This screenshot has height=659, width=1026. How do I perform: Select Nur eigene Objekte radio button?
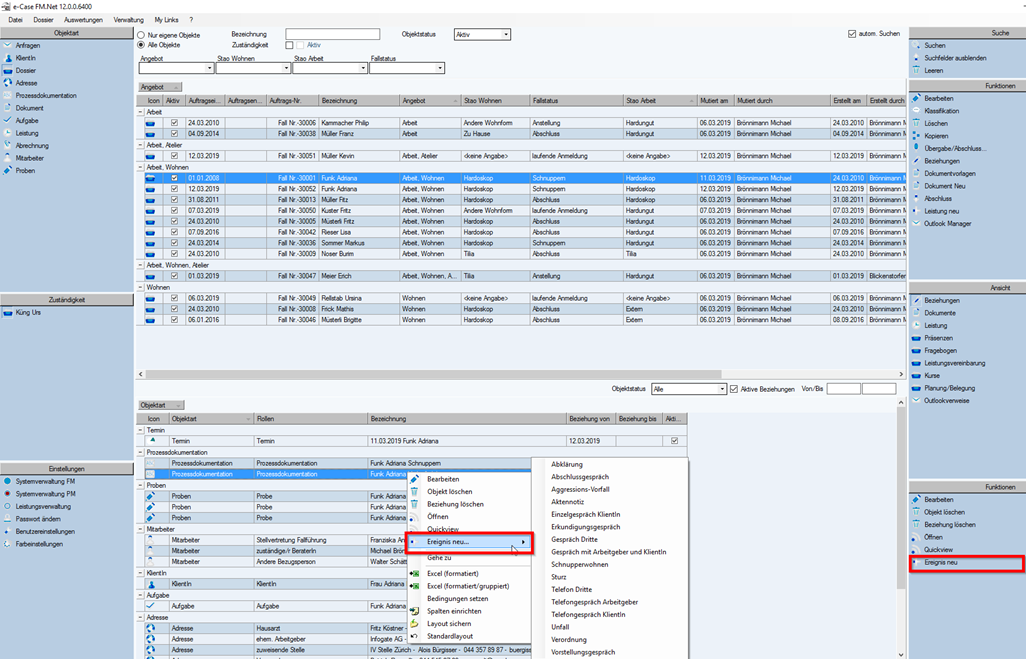[141, 35]
